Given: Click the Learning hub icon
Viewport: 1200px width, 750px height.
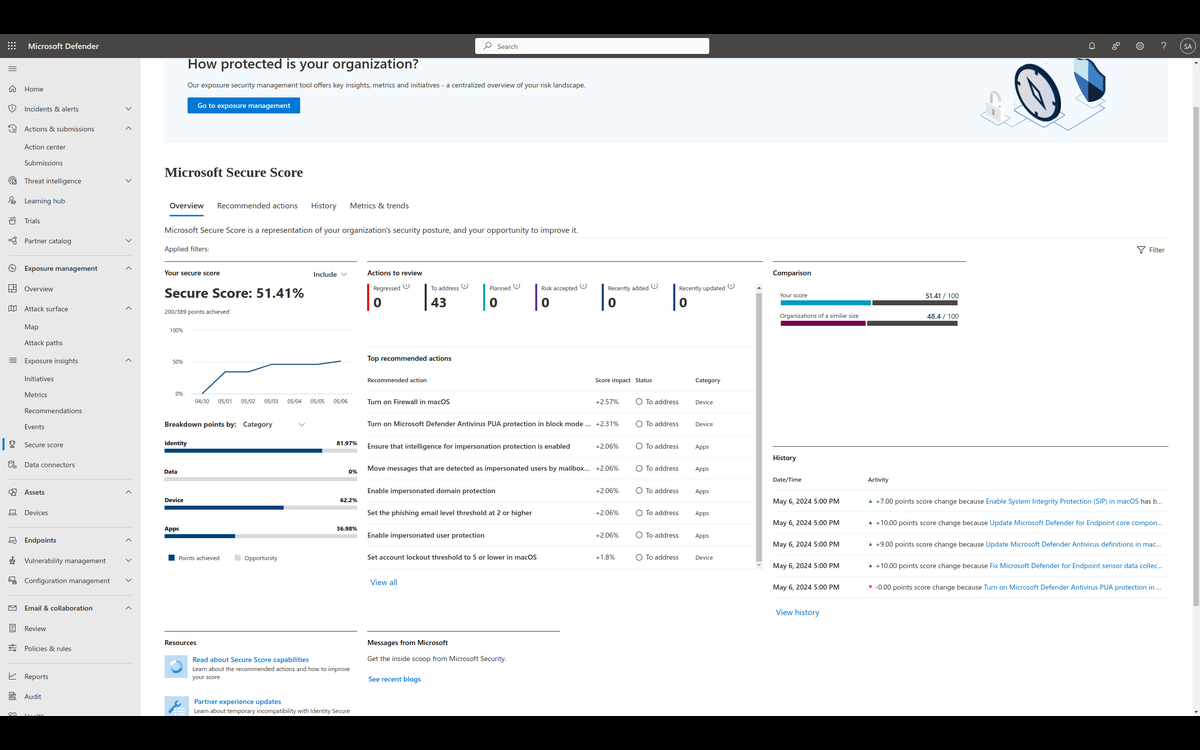Looking at the screenshot, I should 12,201.
